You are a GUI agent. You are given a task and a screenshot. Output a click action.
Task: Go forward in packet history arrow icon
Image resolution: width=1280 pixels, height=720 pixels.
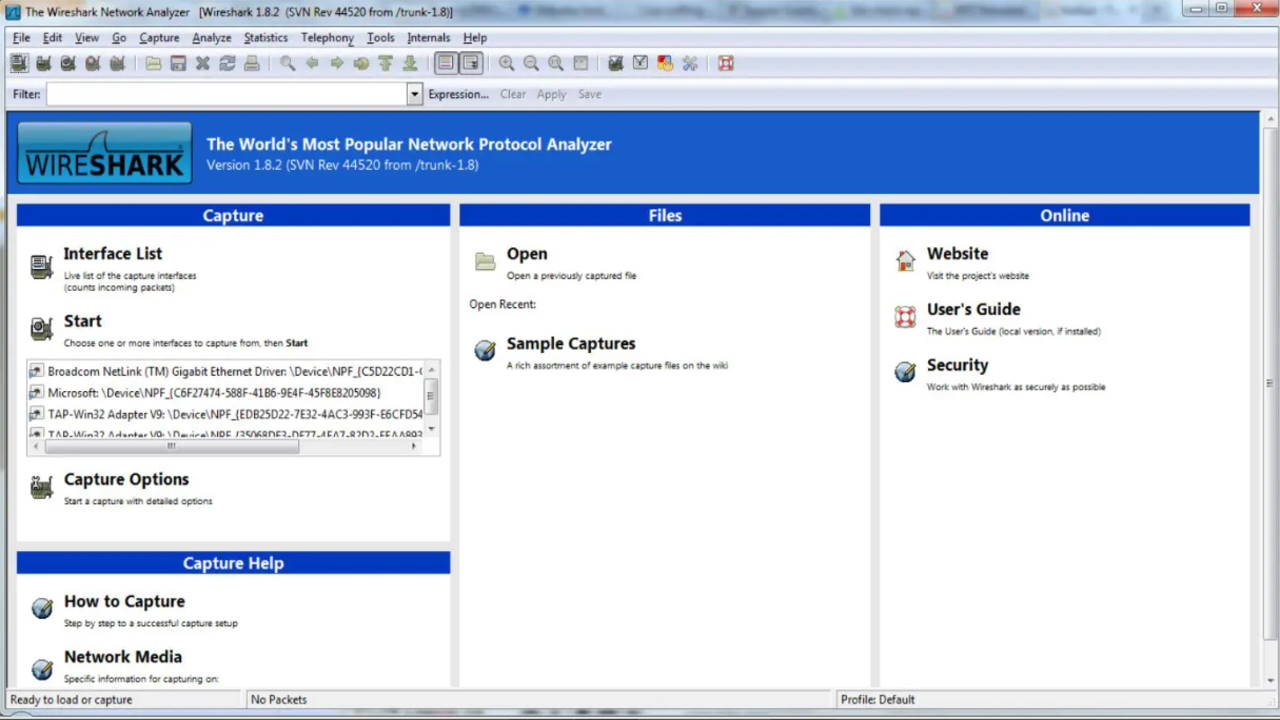click(337, 63)
